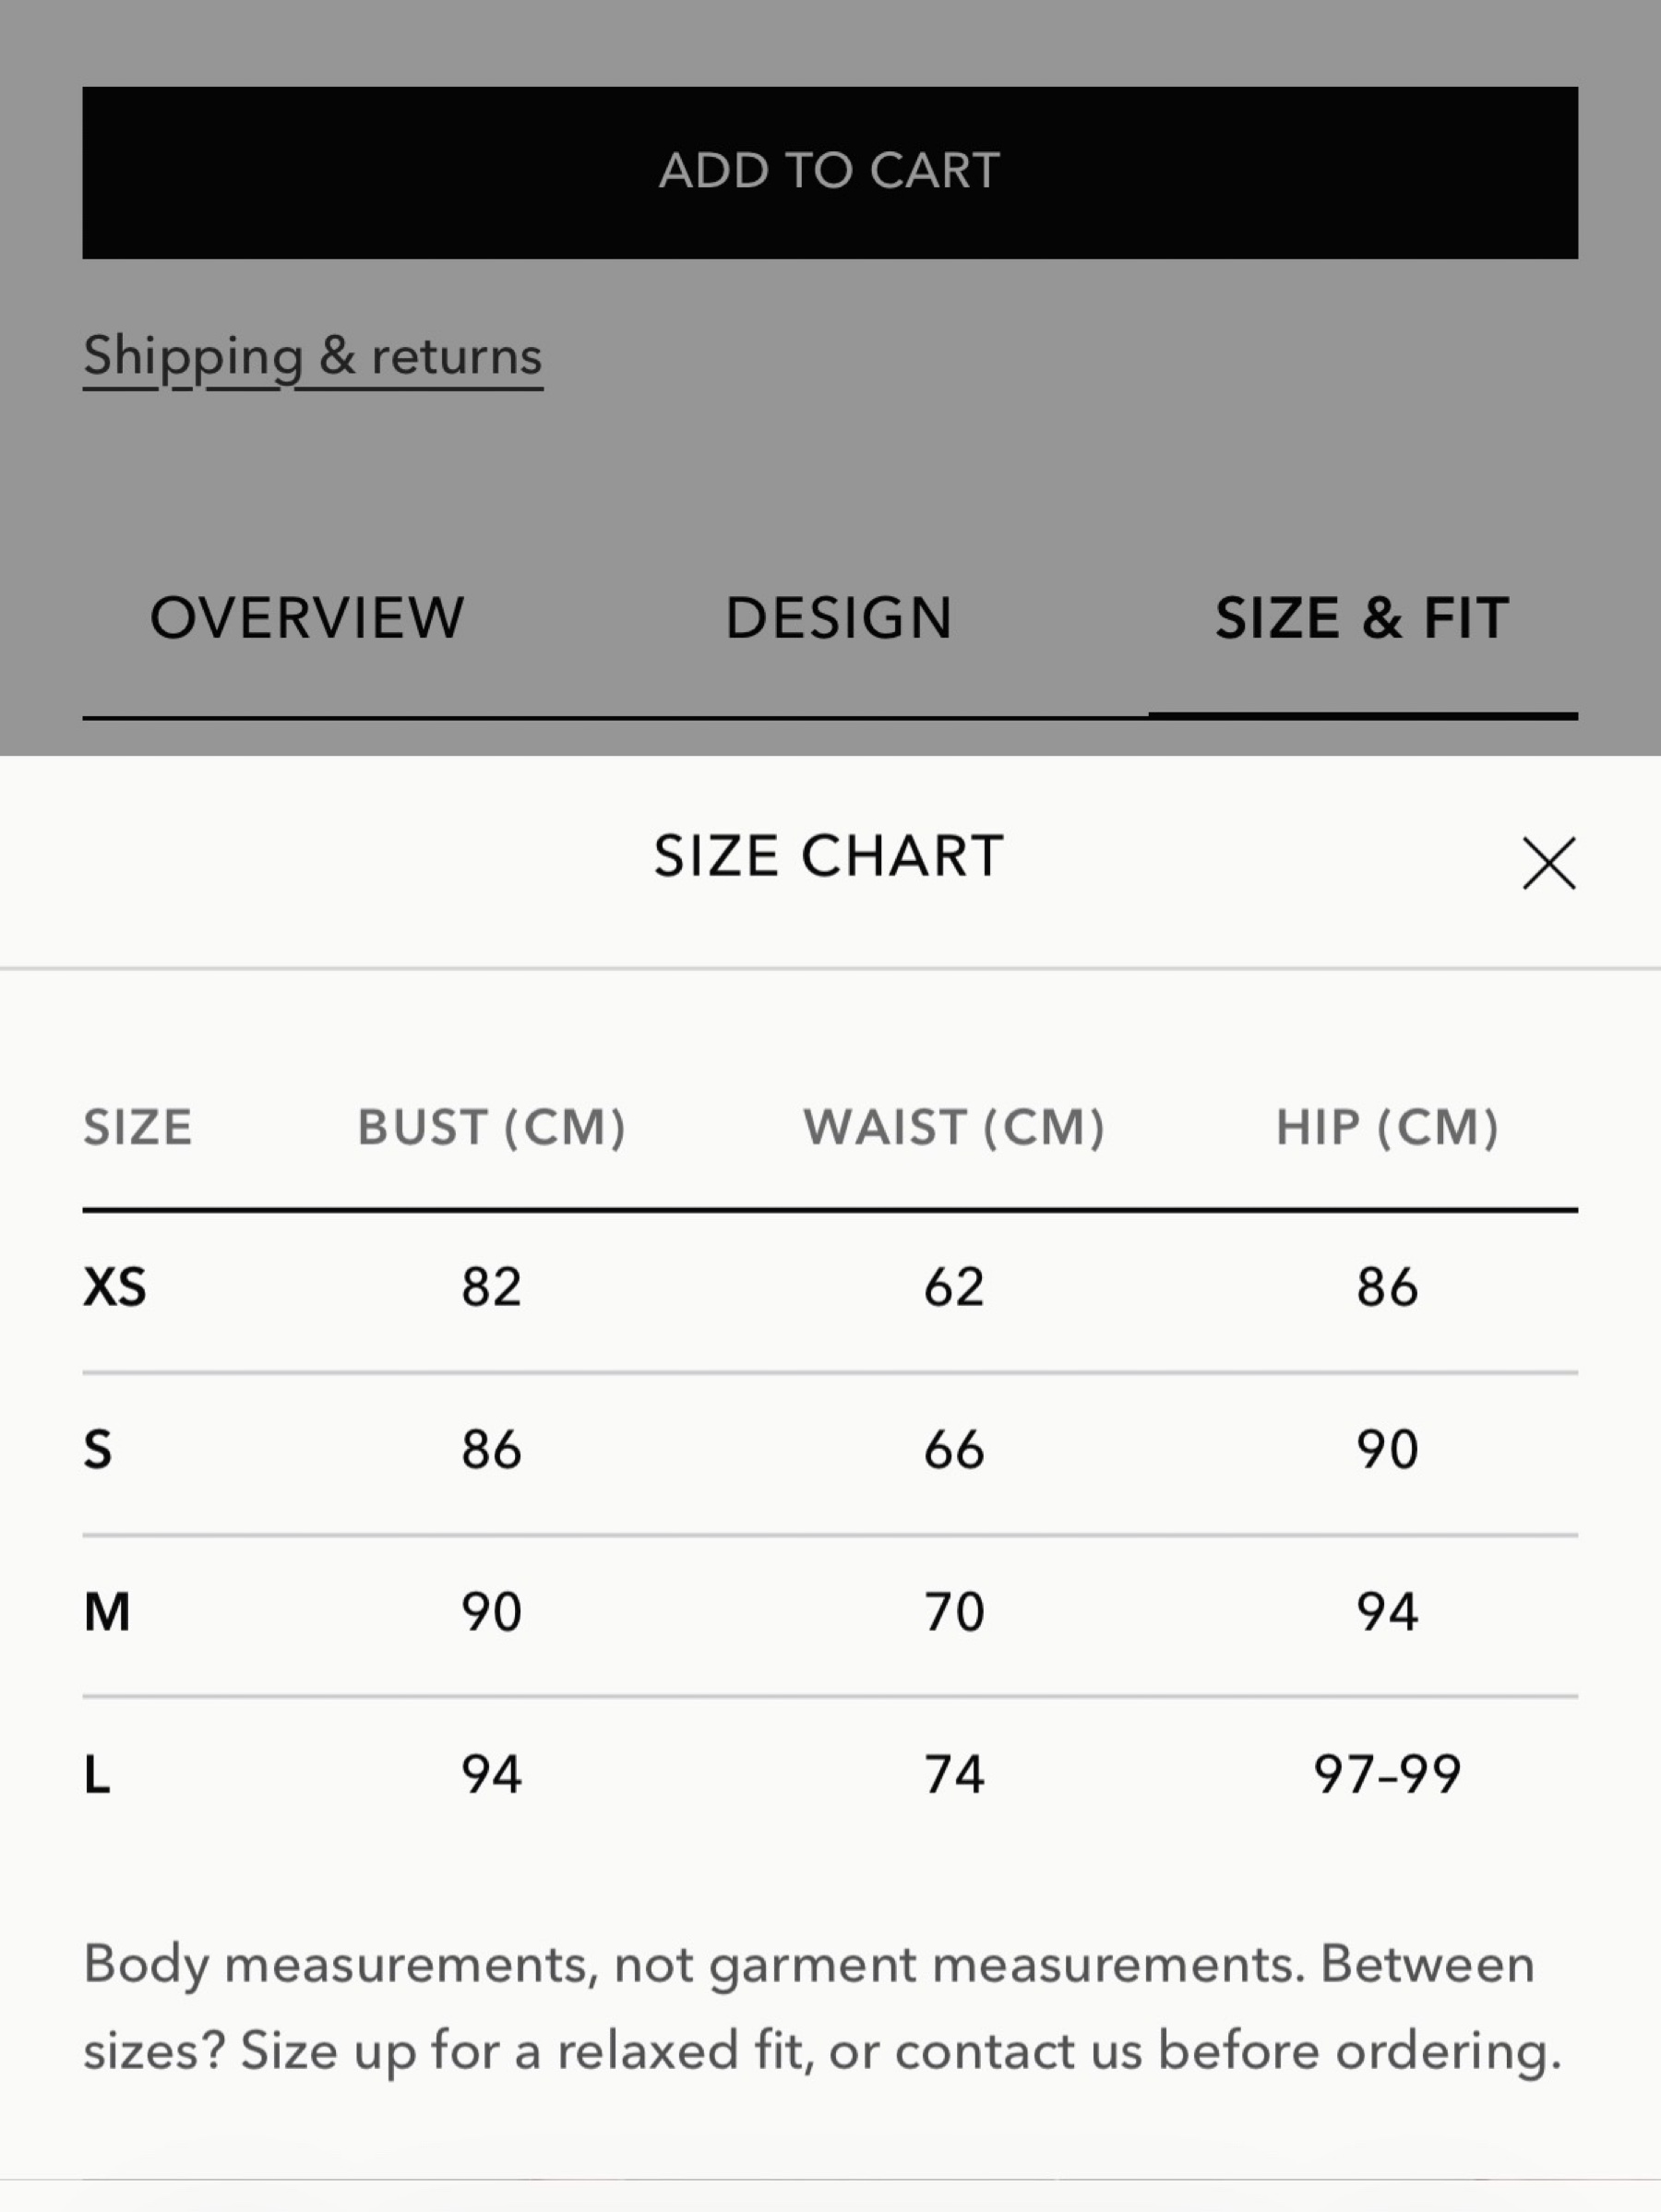Select the Size & Fit tab
1661x2212 pixels.
coord(1362,617)
